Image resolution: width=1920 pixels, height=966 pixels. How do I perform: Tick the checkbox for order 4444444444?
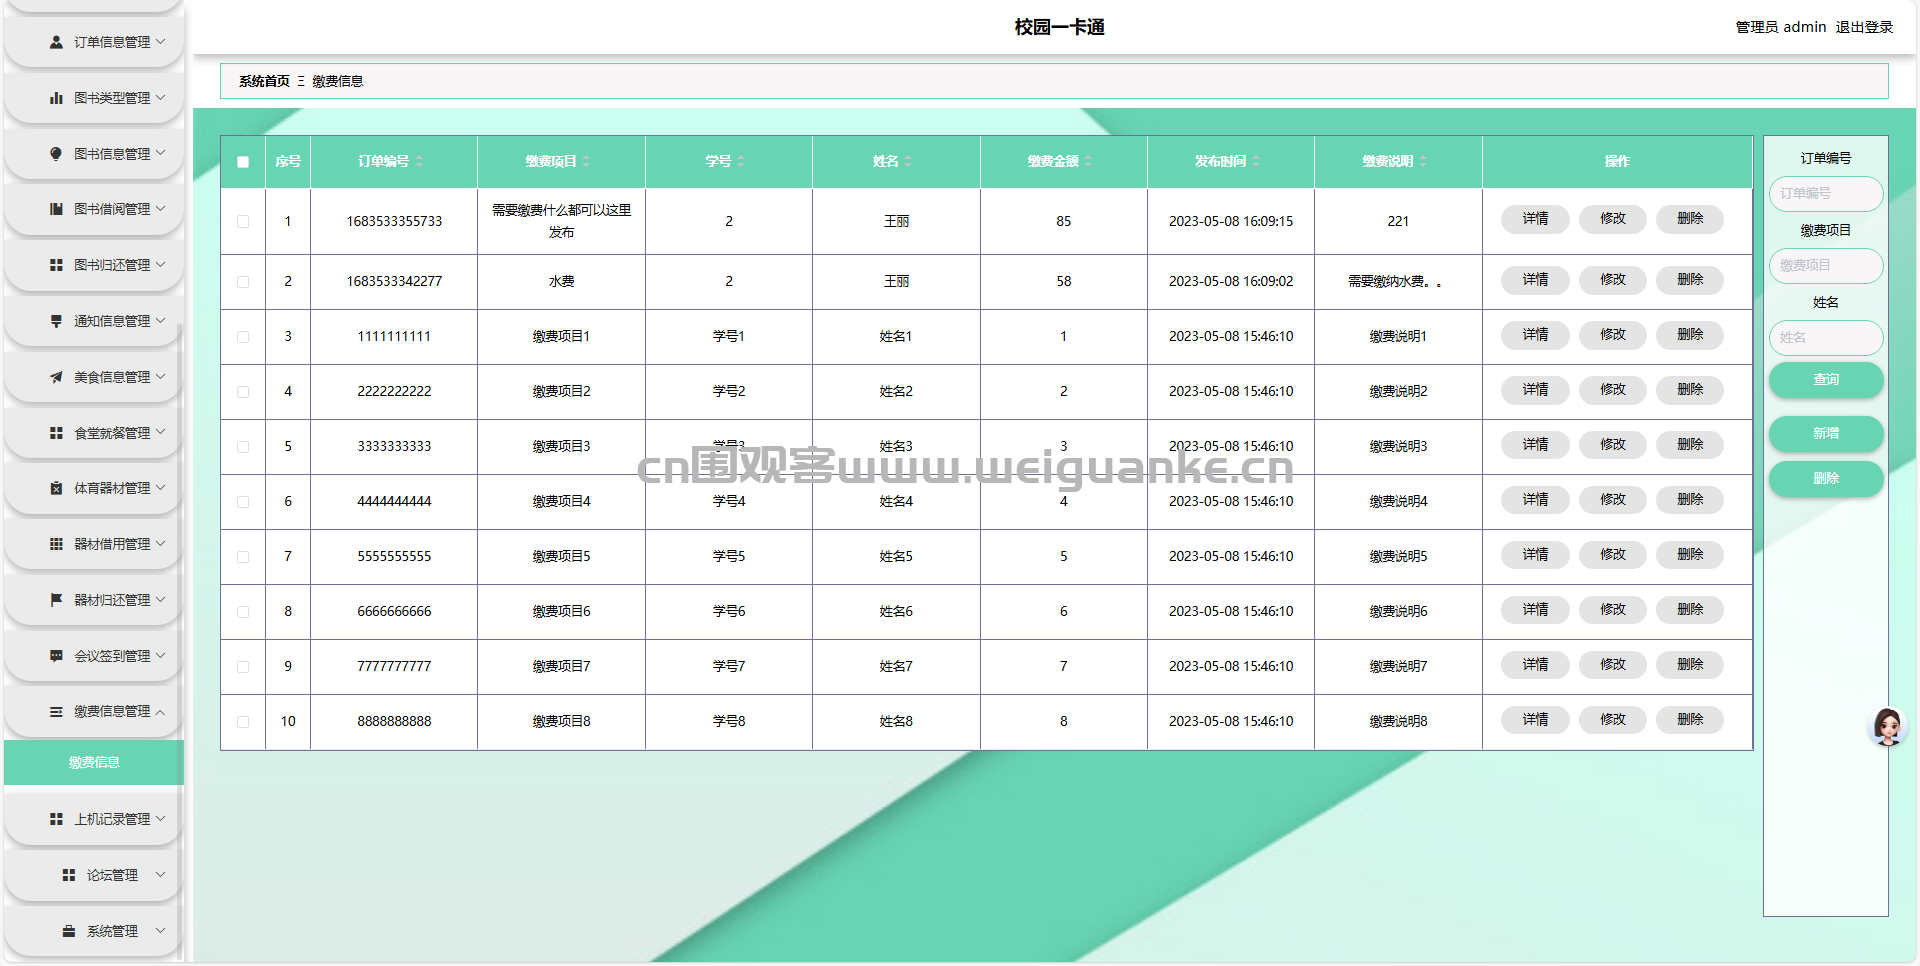[x=243, y=502]
